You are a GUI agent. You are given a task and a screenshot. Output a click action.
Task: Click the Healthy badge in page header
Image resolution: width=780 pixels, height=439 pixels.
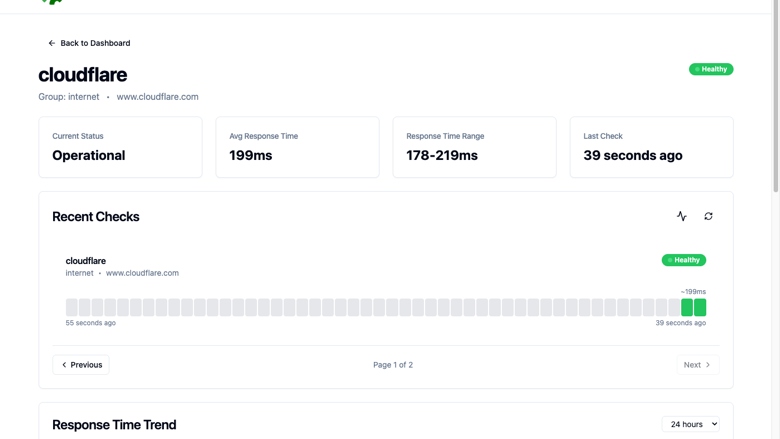click(711, 69)
